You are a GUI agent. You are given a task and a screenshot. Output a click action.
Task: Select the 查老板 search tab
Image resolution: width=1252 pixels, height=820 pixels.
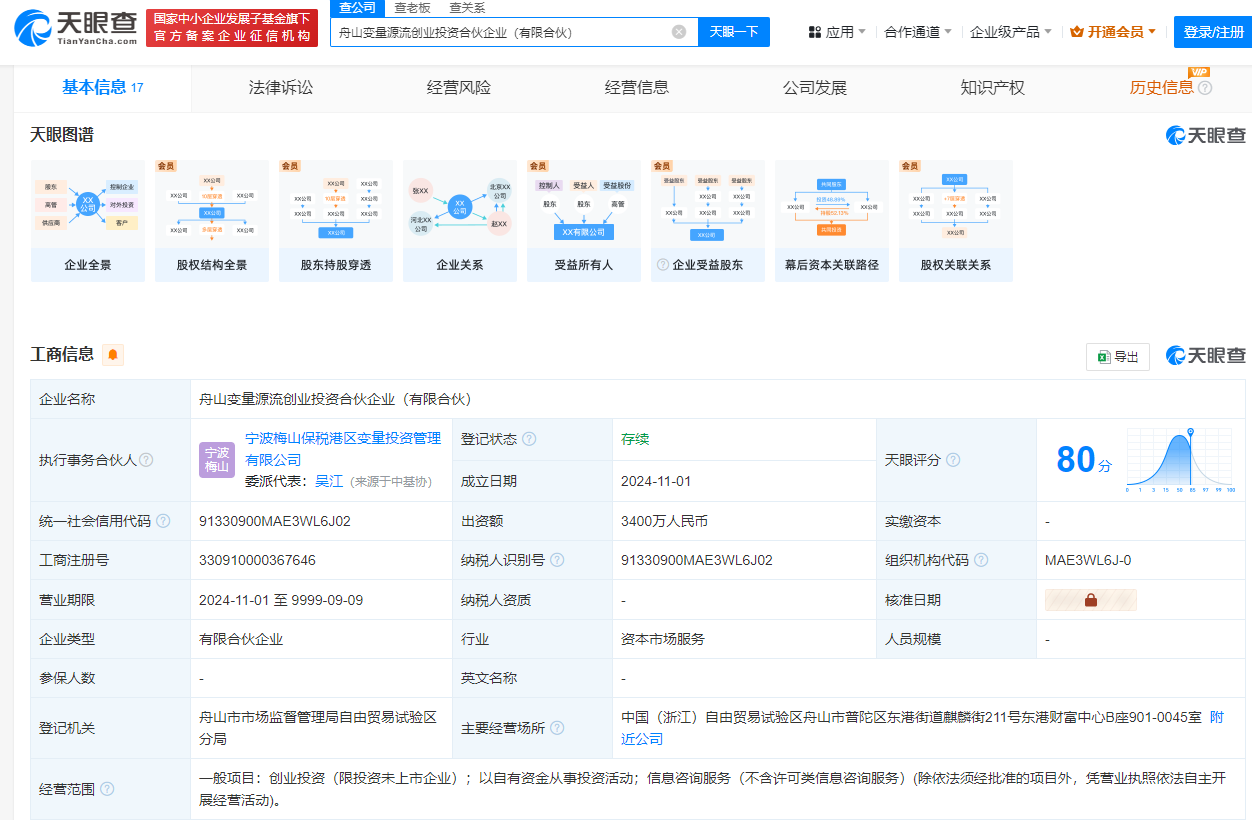click(412, 8)
